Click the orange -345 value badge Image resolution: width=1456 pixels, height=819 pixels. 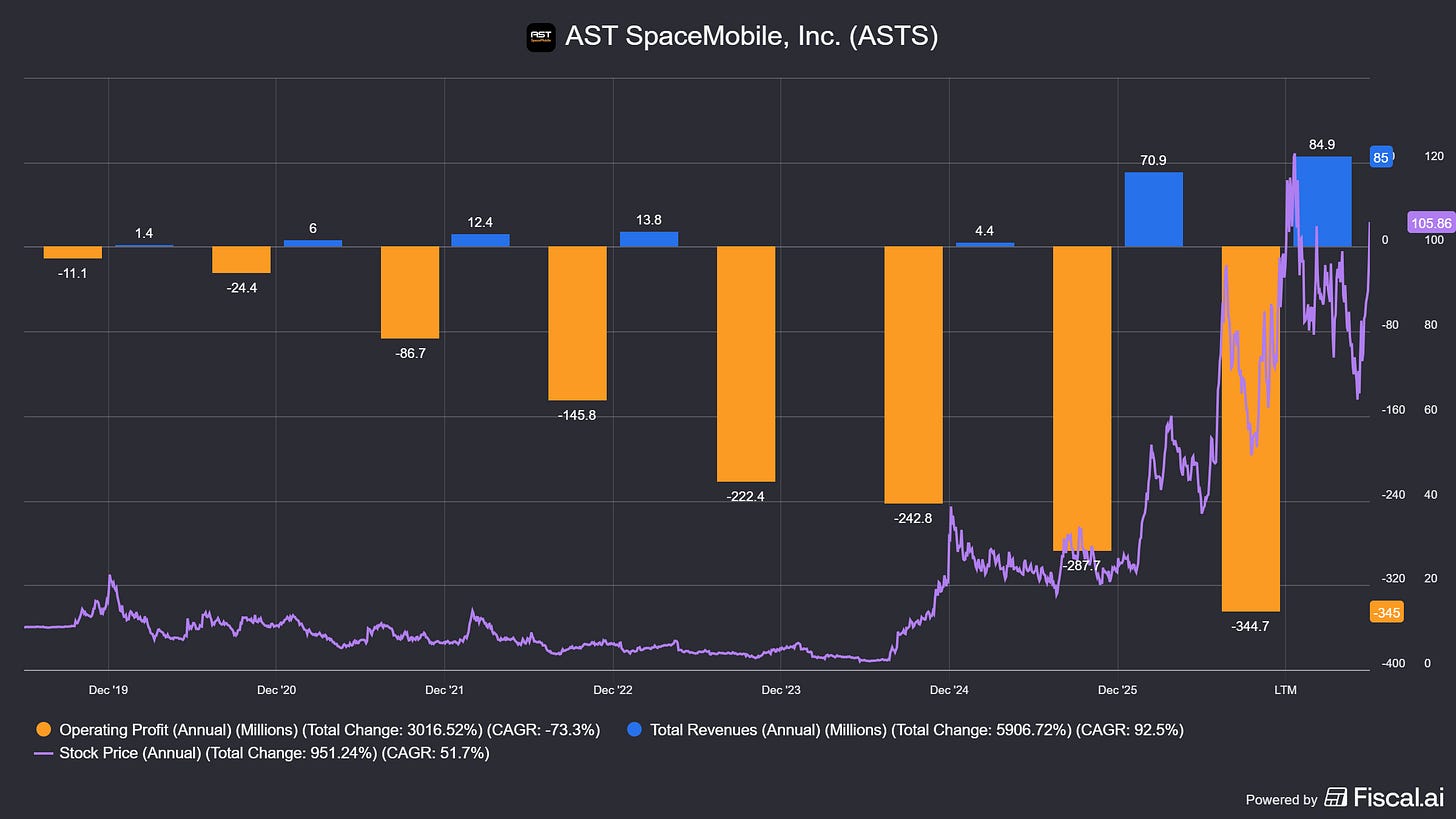1385,612
